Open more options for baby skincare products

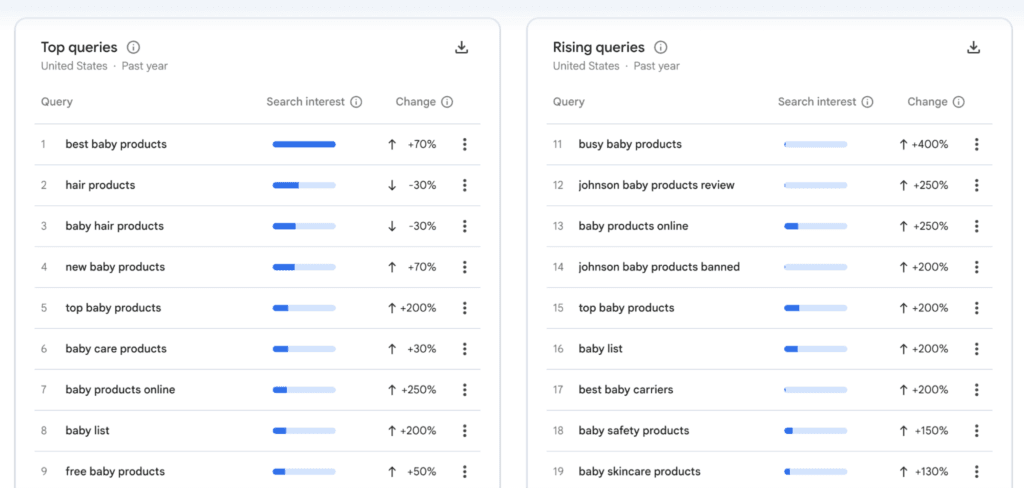click(x=976, y=472)
